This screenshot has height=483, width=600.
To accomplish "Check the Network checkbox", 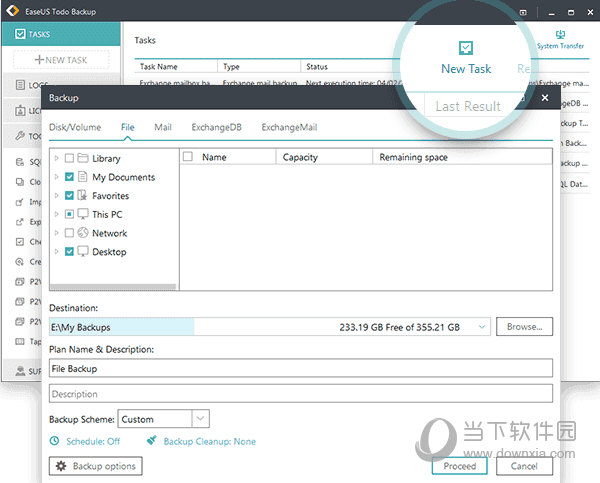I will point(69,233).
